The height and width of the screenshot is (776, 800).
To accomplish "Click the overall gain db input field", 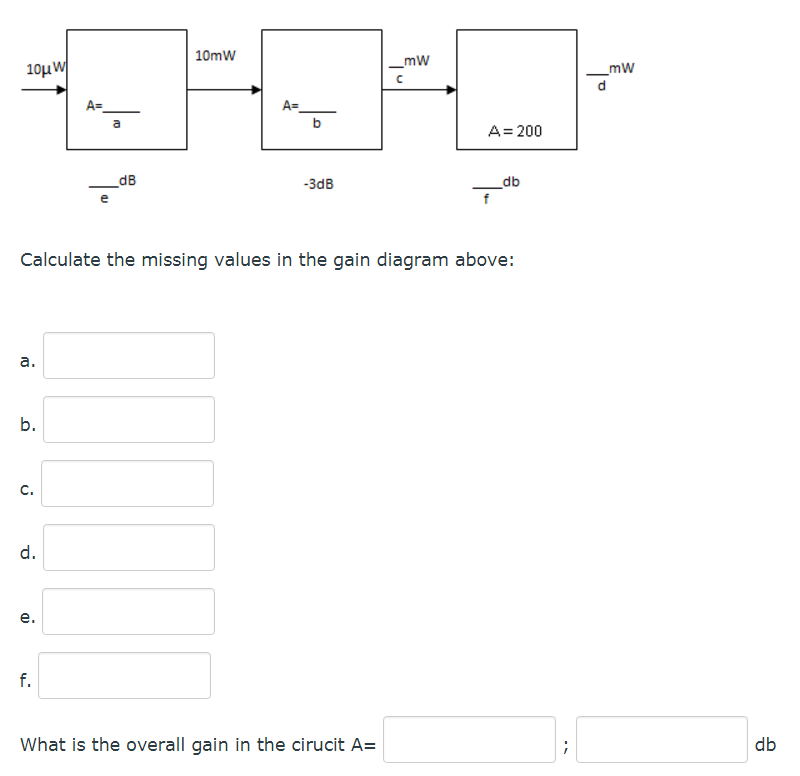I will pyautogui.click(x=662, y=740).
